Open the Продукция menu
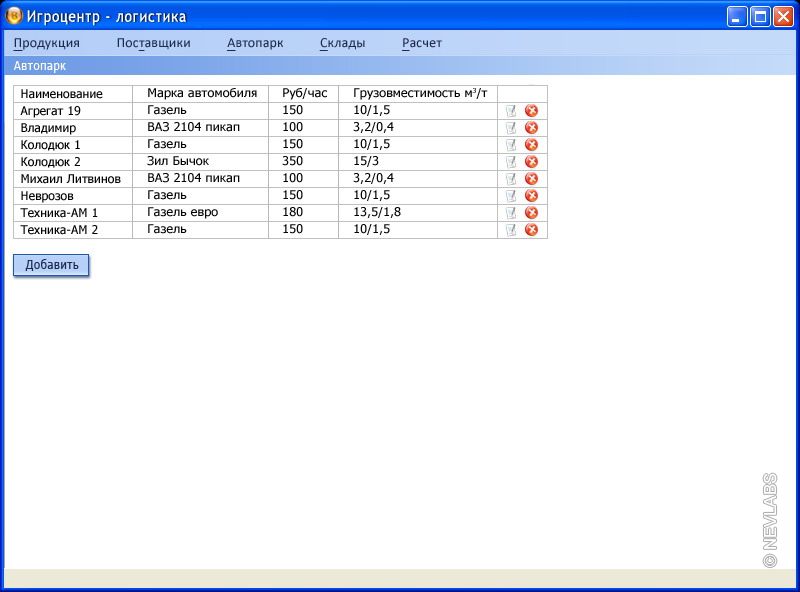Image resolution: width=800 pixels, height=592 pixels. 46,43
